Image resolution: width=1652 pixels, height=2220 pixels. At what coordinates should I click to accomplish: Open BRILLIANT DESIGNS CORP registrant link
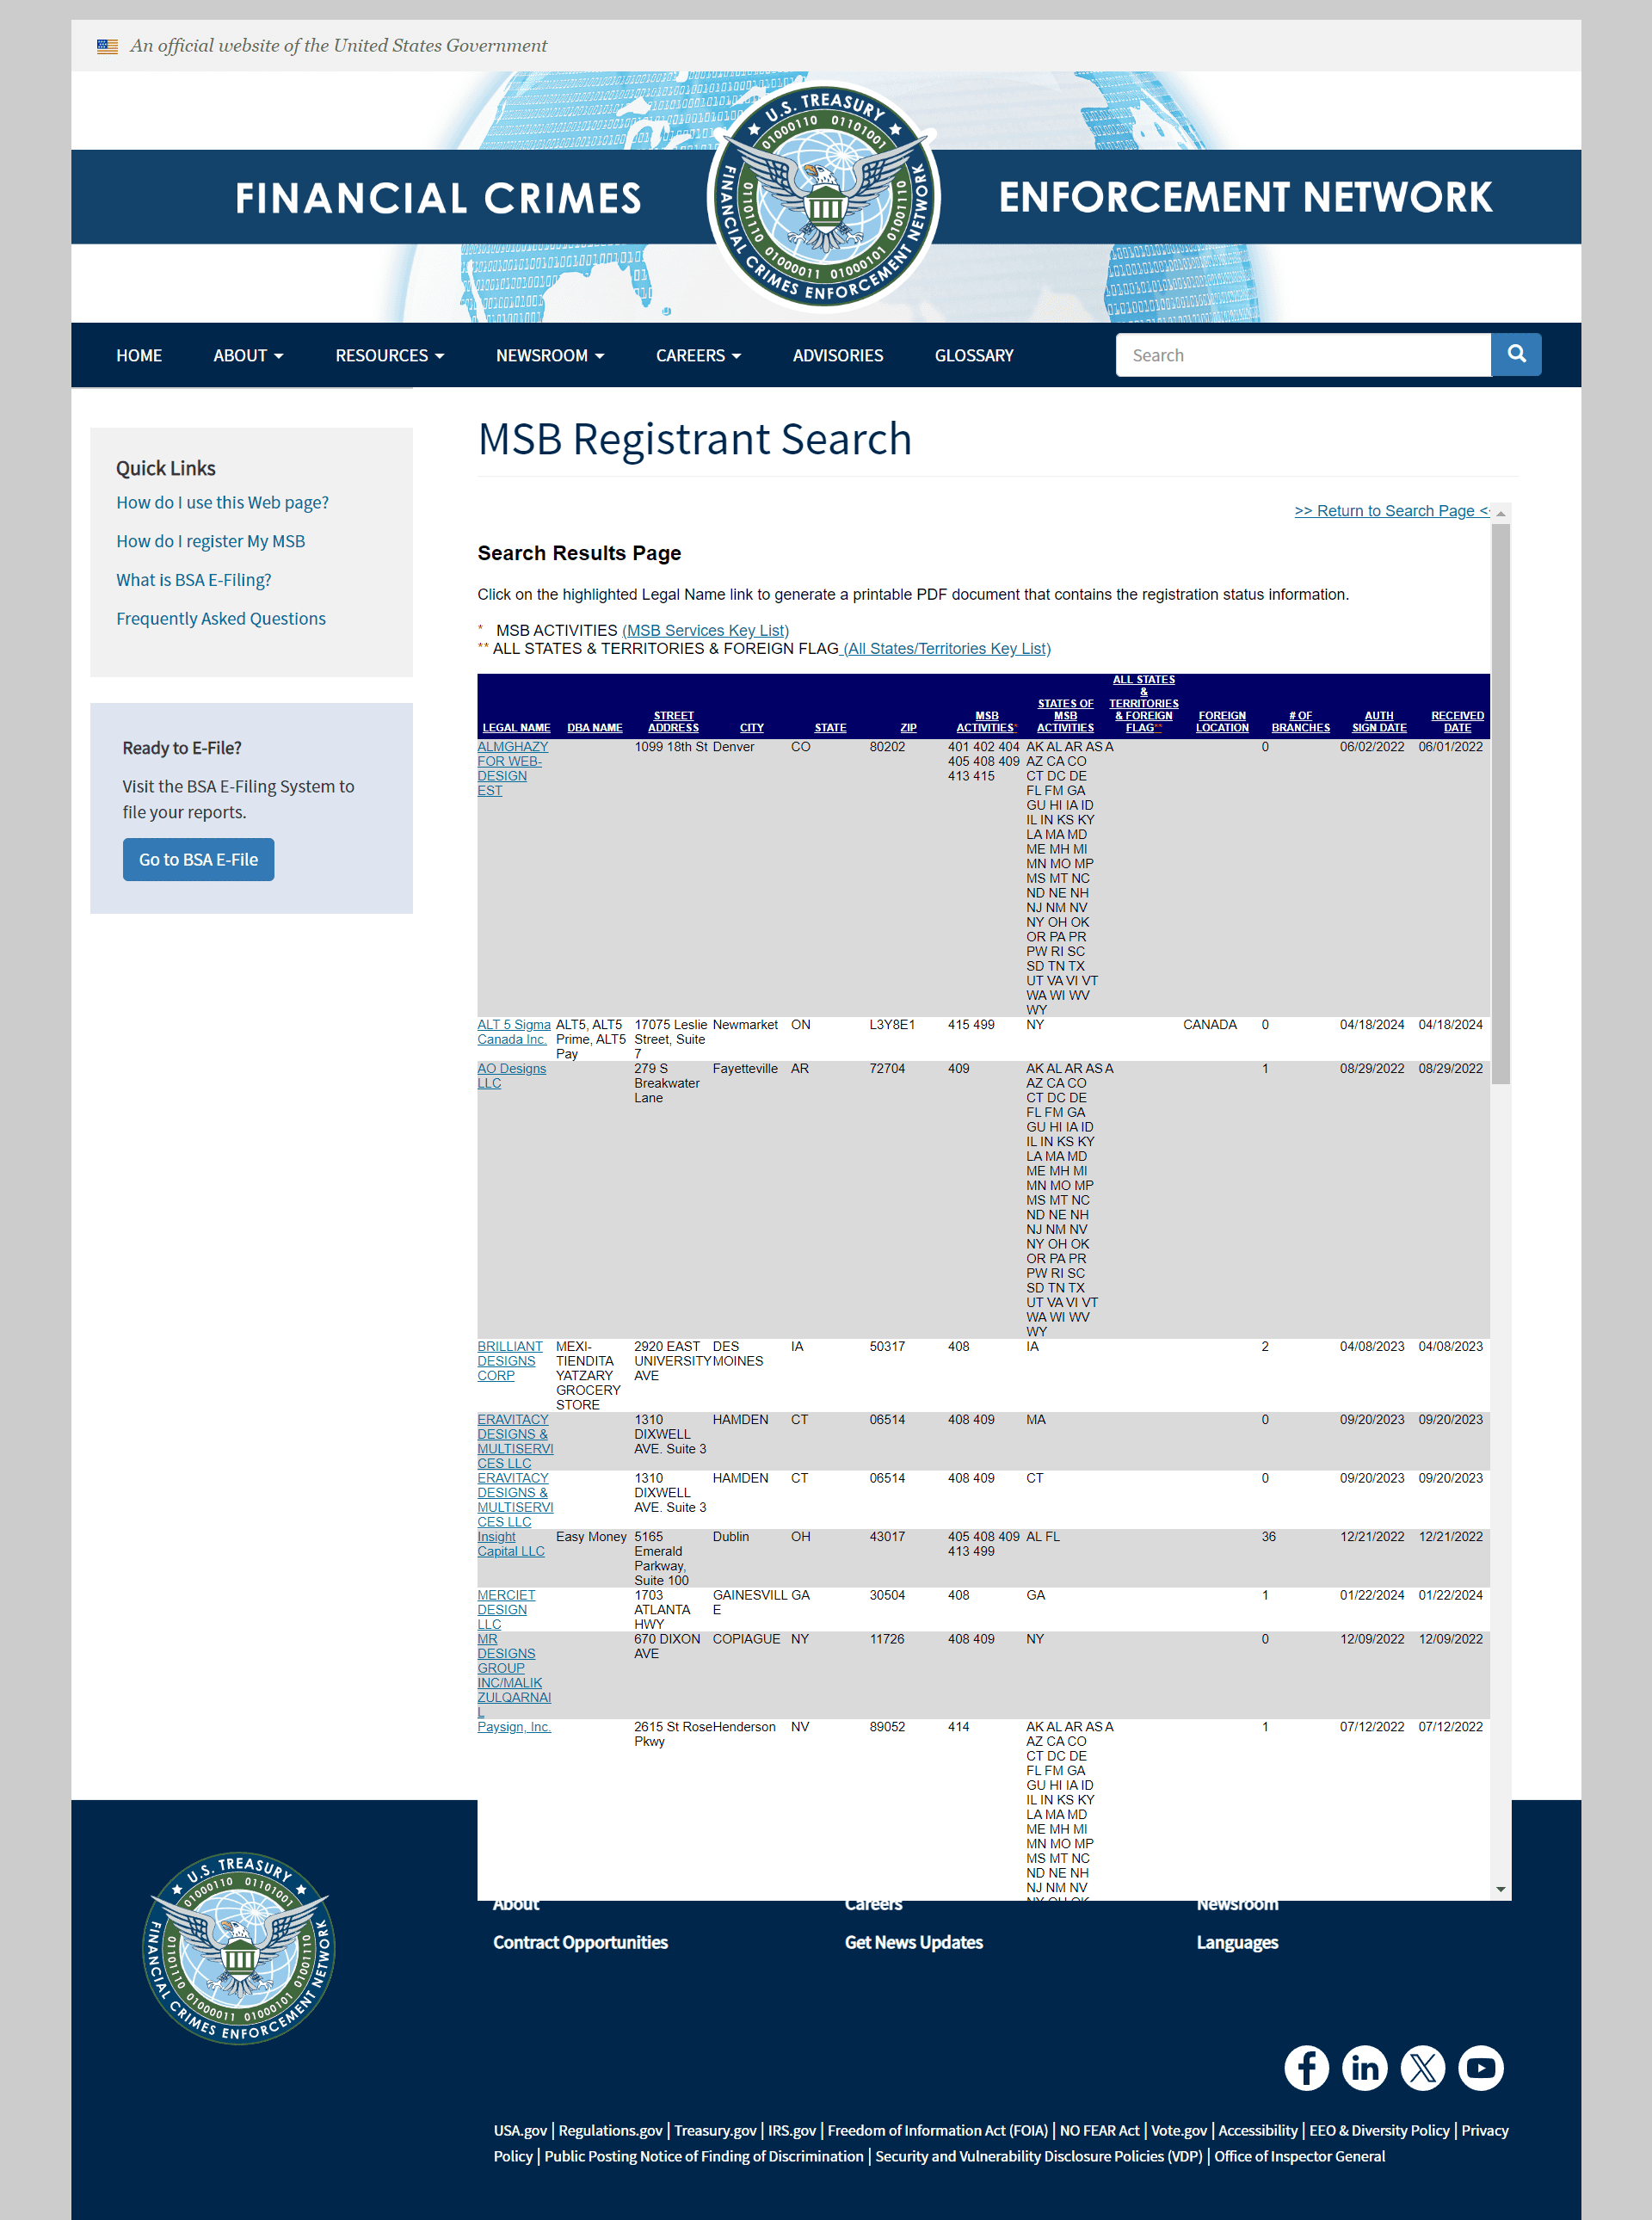[510, 1361]
